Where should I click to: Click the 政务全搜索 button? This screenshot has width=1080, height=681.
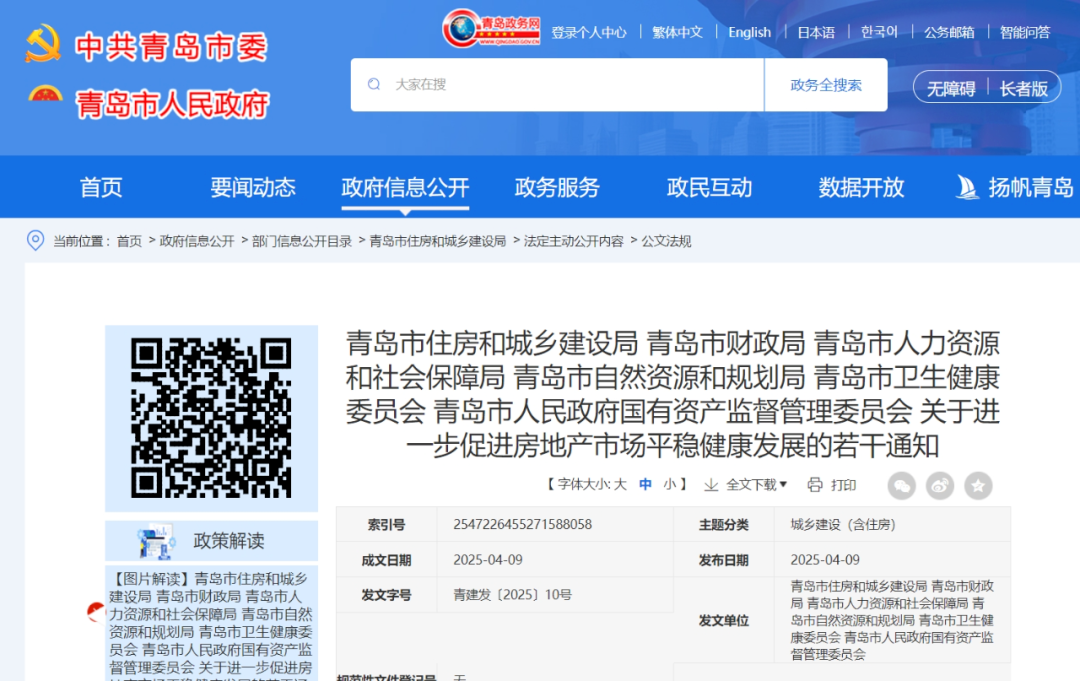826,85
